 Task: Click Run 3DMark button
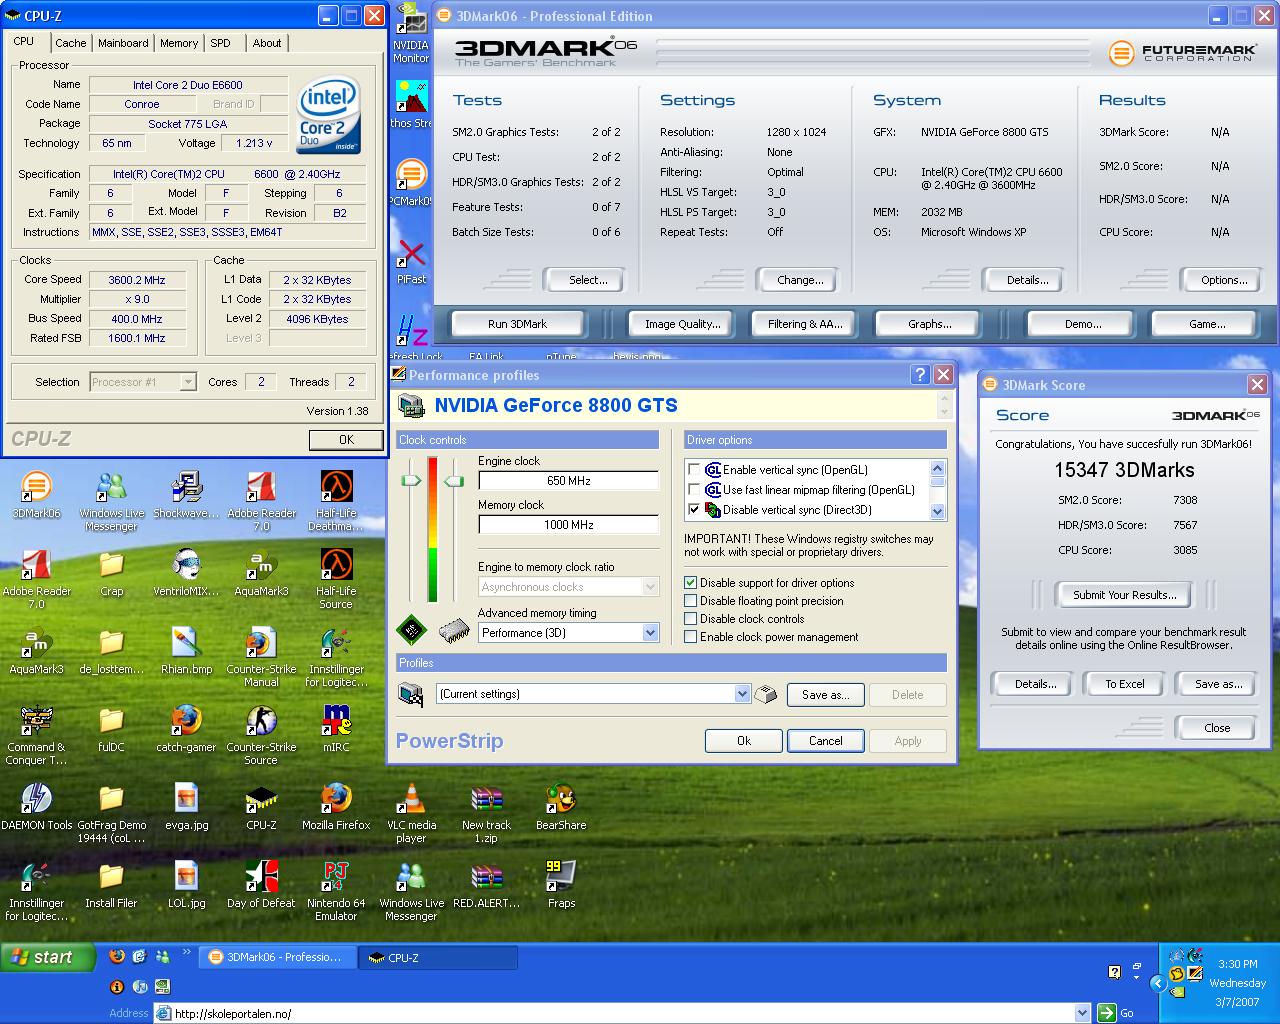(x=517, y=324)
